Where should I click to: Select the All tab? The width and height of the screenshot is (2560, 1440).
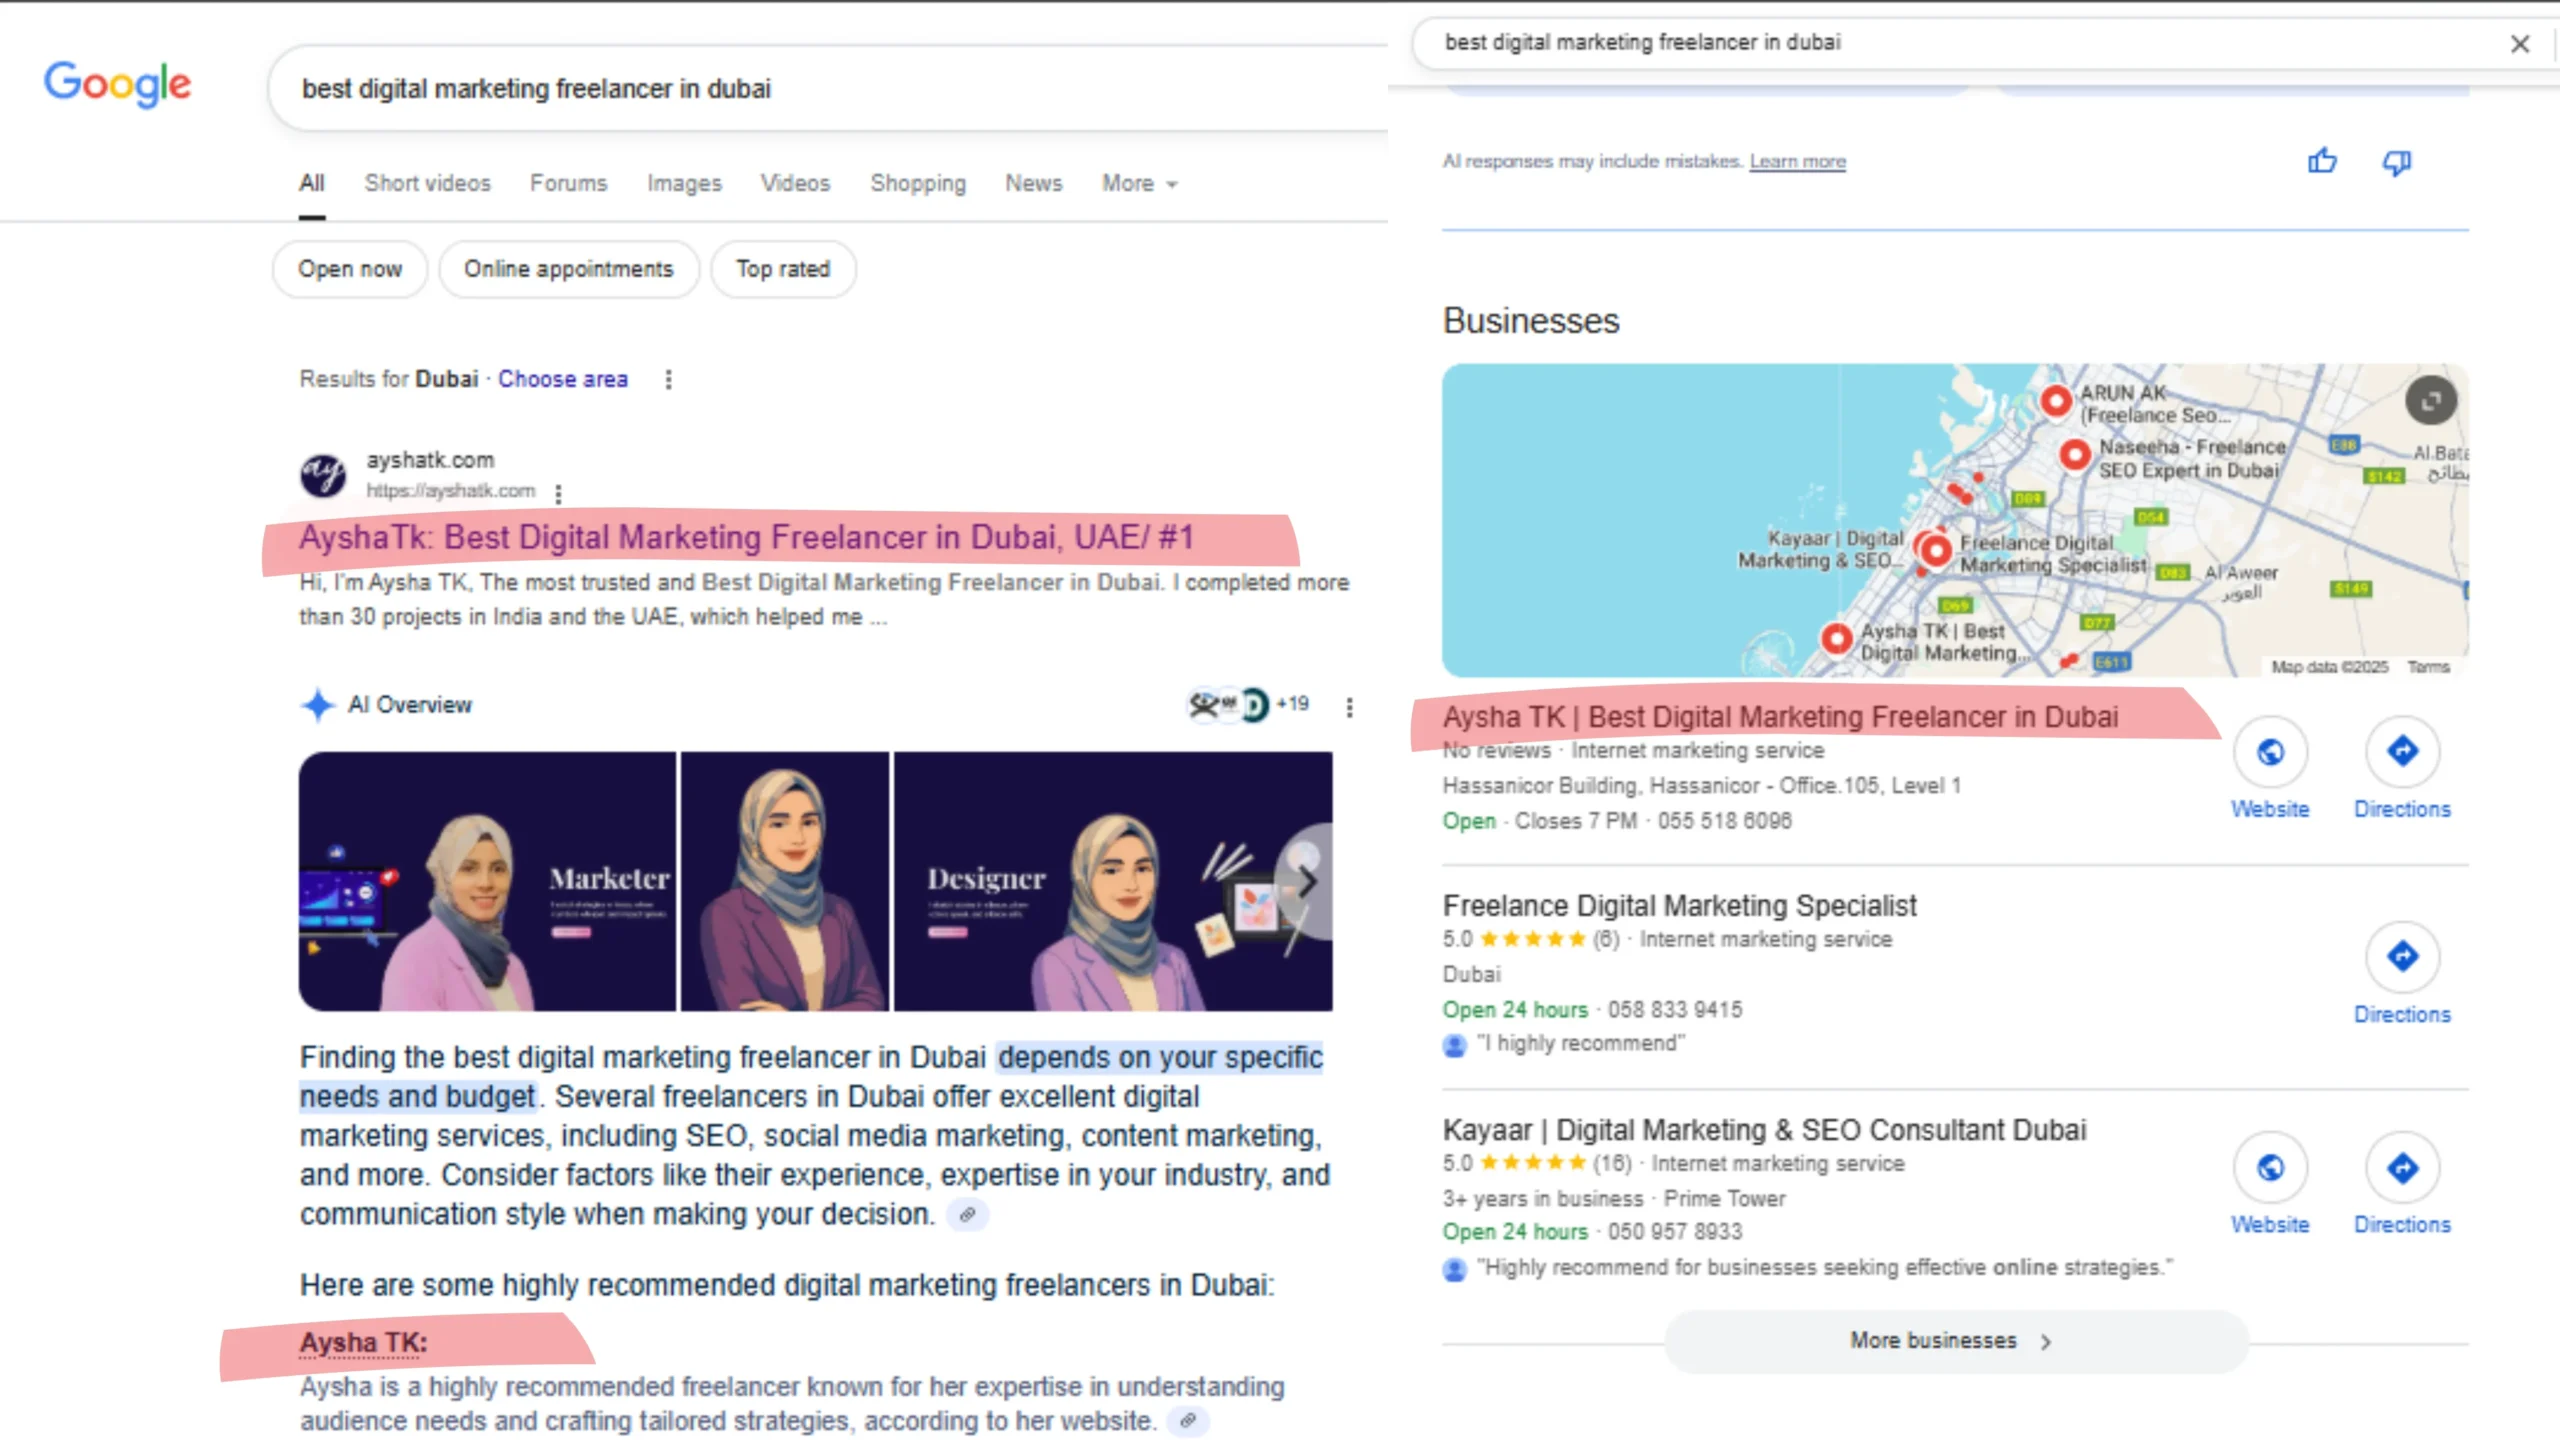click(x=312, y=183)
